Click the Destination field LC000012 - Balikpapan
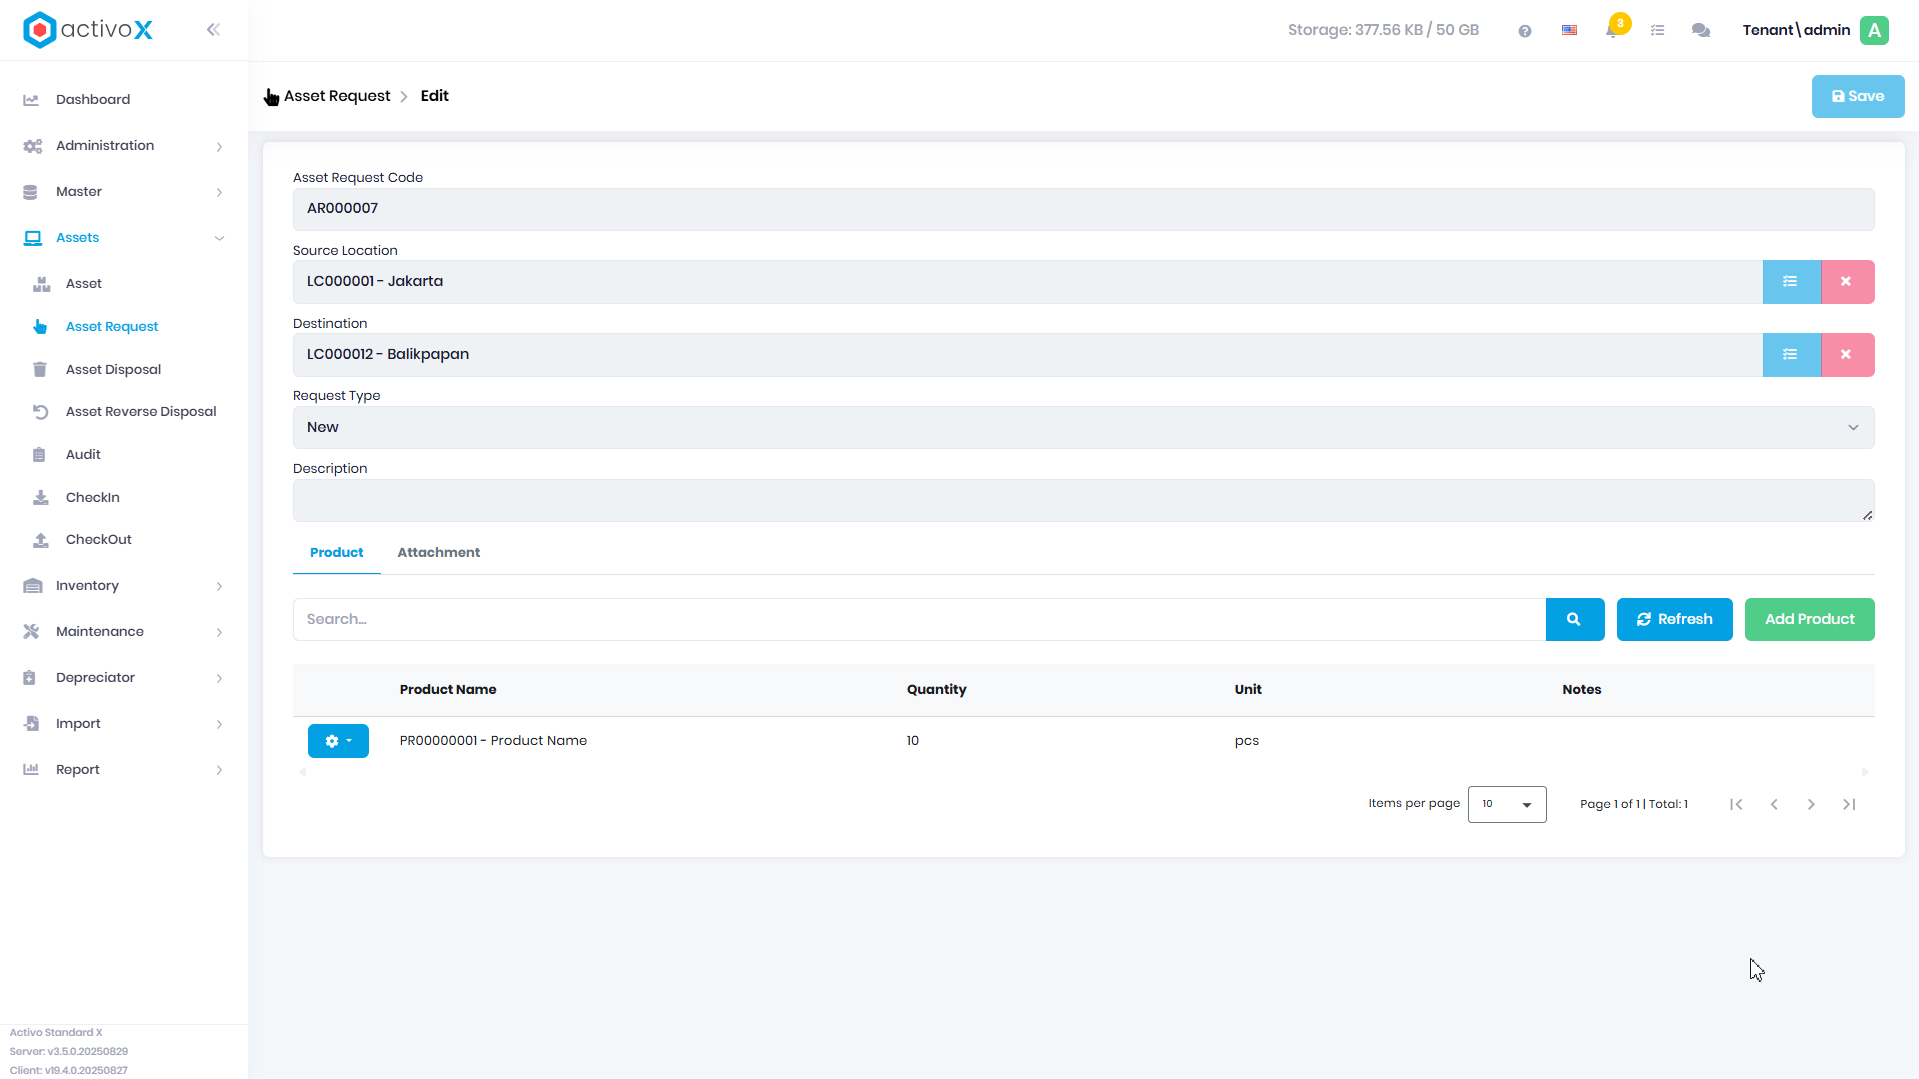Screen dimensions: 1919x1079 pos(1027,355)
